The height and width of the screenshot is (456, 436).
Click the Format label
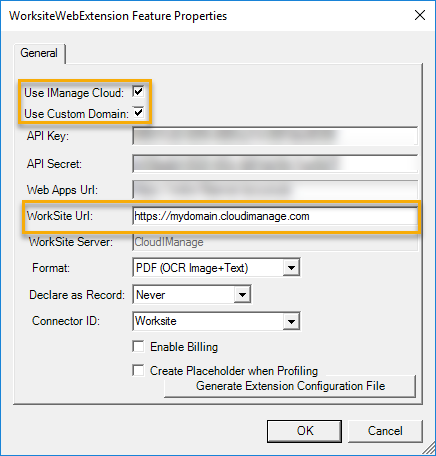pyautogui.click(x=51, y=268)
